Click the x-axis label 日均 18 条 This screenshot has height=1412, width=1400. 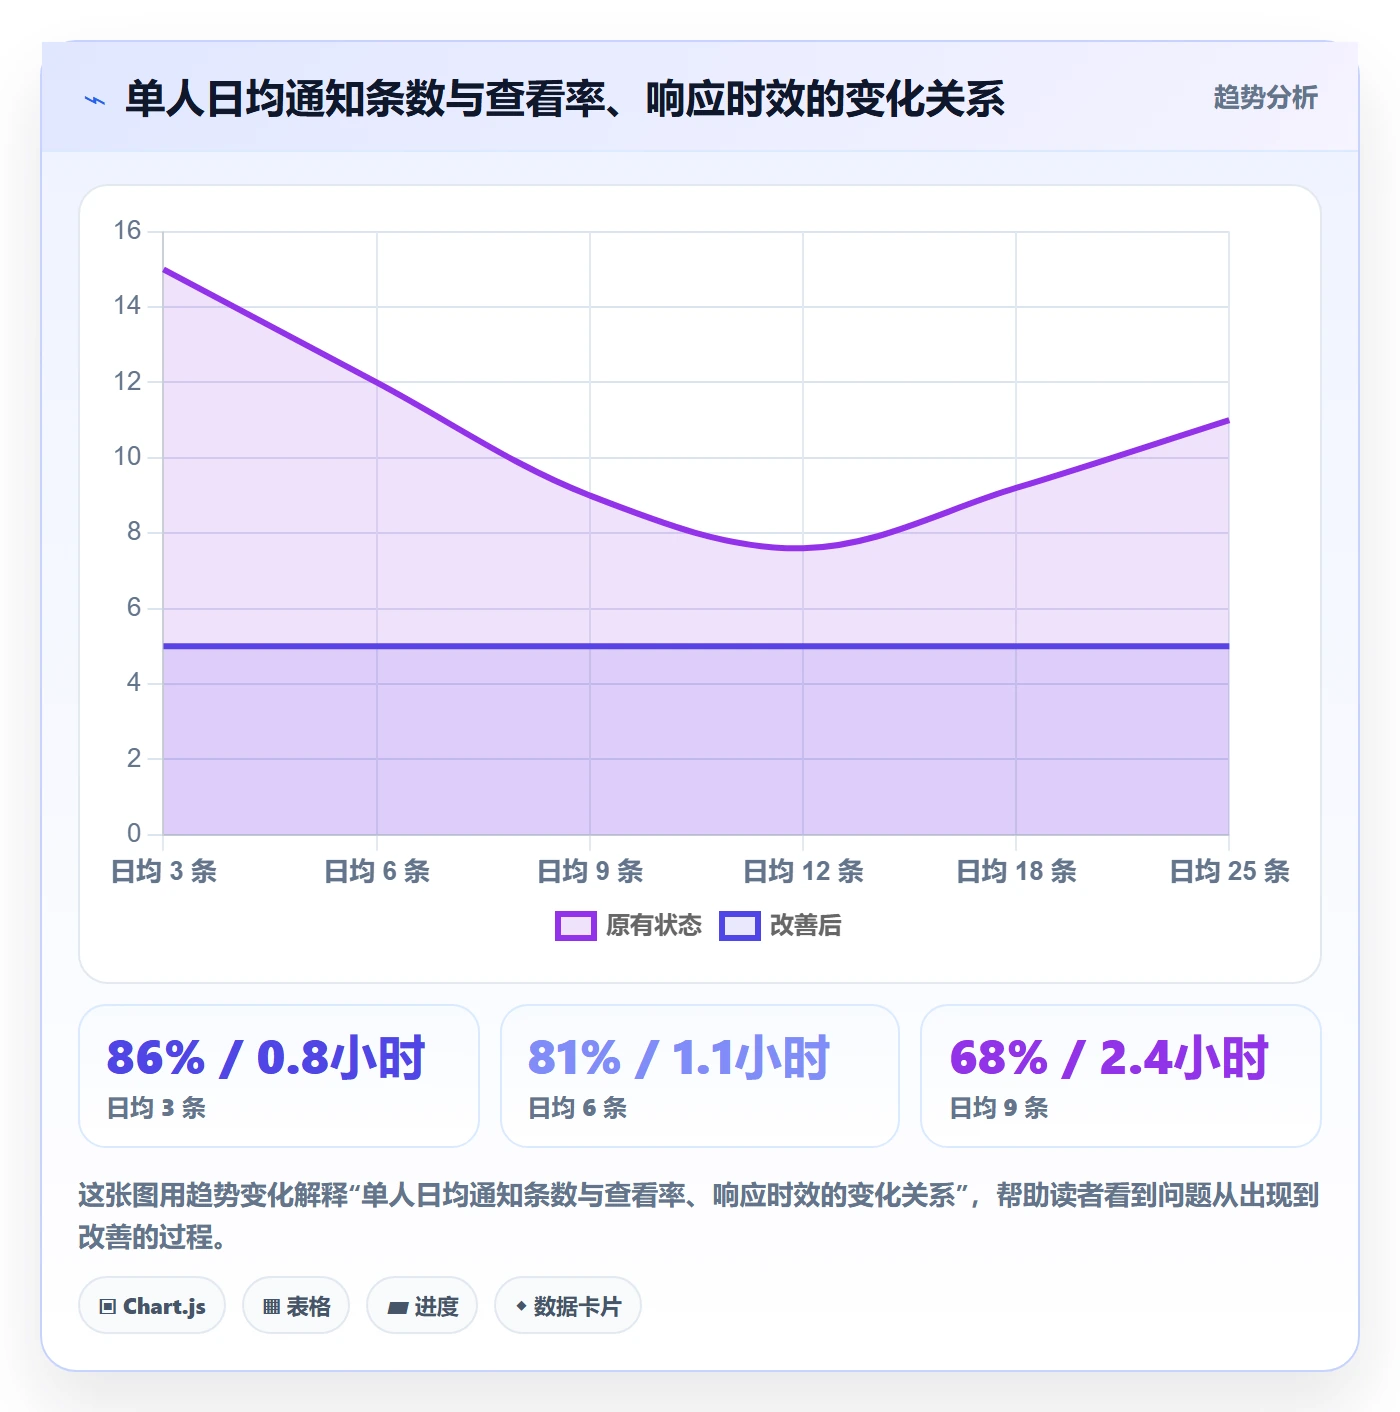(1016, 871)
